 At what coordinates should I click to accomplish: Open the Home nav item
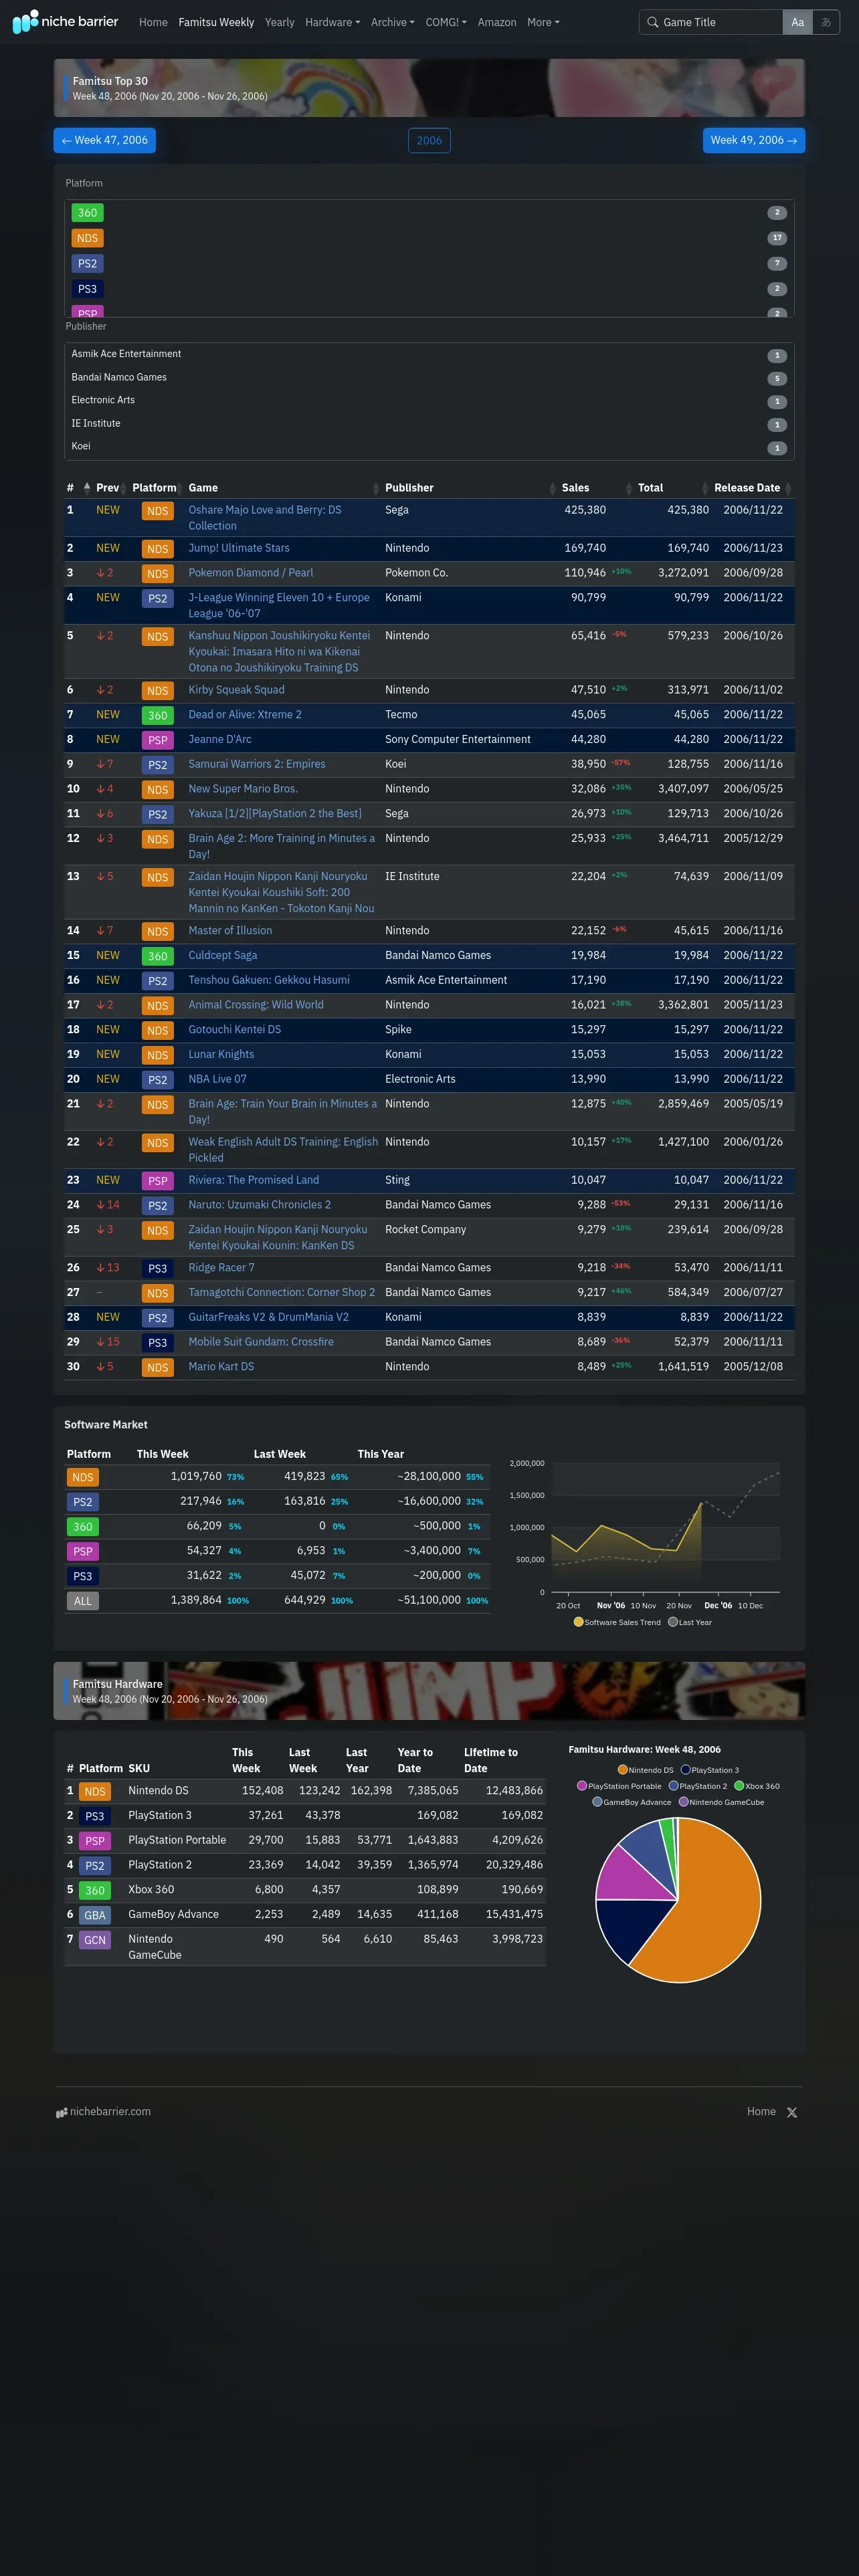pyautogui.click(x=153, y=22)
